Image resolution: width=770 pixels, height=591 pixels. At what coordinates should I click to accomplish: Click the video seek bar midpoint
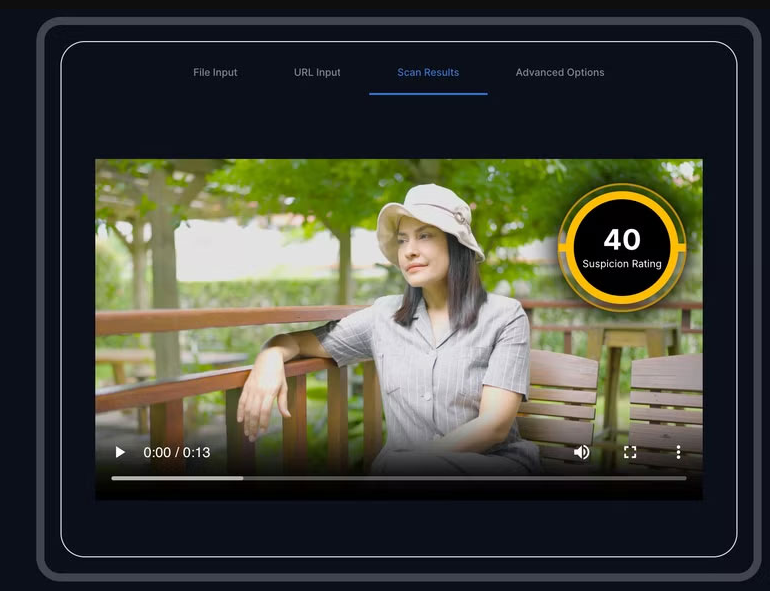(x=399, y=478)
